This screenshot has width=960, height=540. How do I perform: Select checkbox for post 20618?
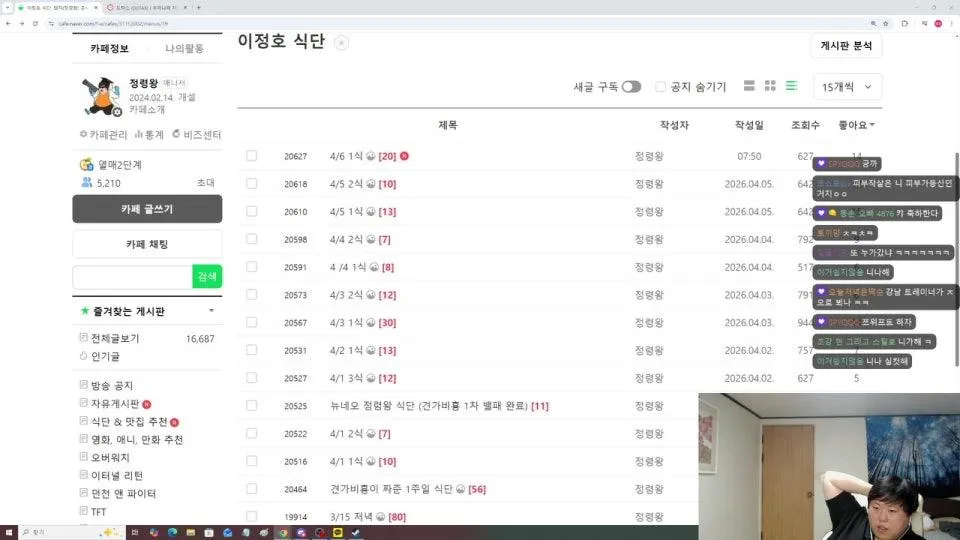(x=252, y=183)
